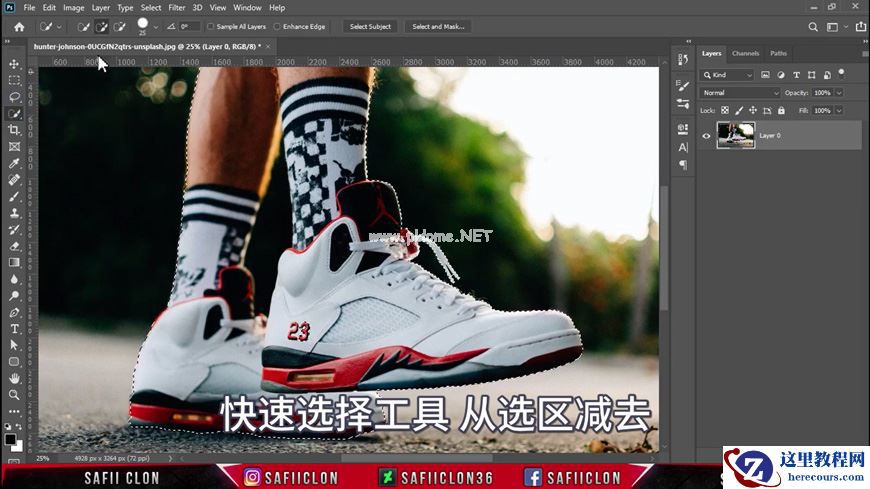The width and height of the screenshot is (870, 489).
Task: Select the History Brush tool
Action: (14, 229)
